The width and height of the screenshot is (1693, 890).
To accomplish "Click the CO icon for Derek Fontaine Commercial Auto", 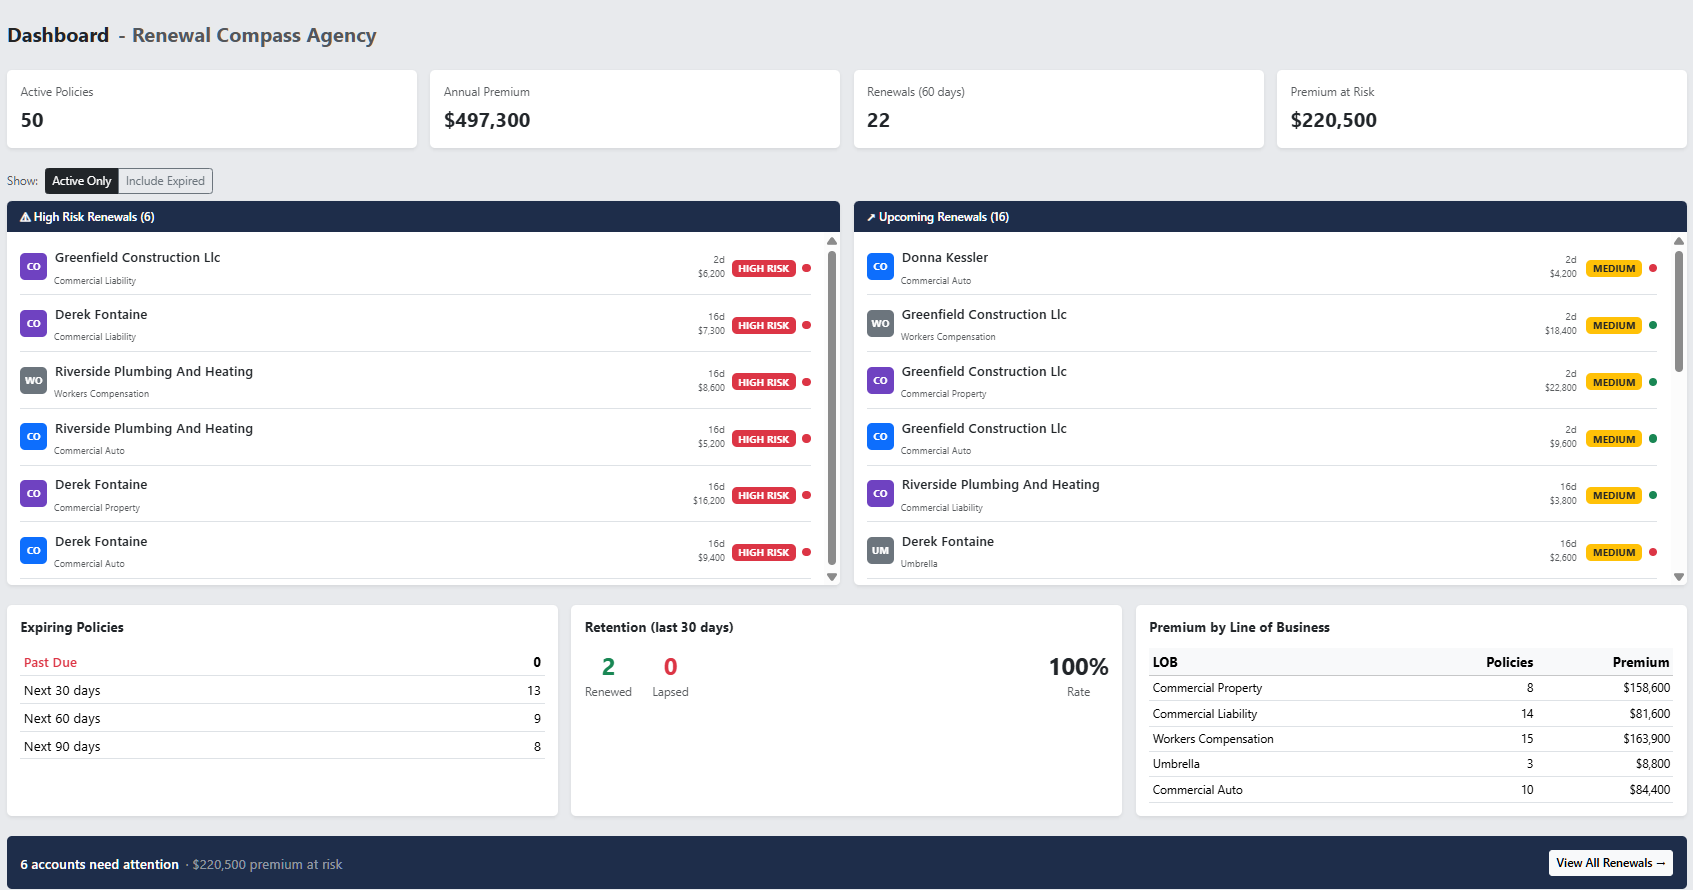I will pos(34,551).
